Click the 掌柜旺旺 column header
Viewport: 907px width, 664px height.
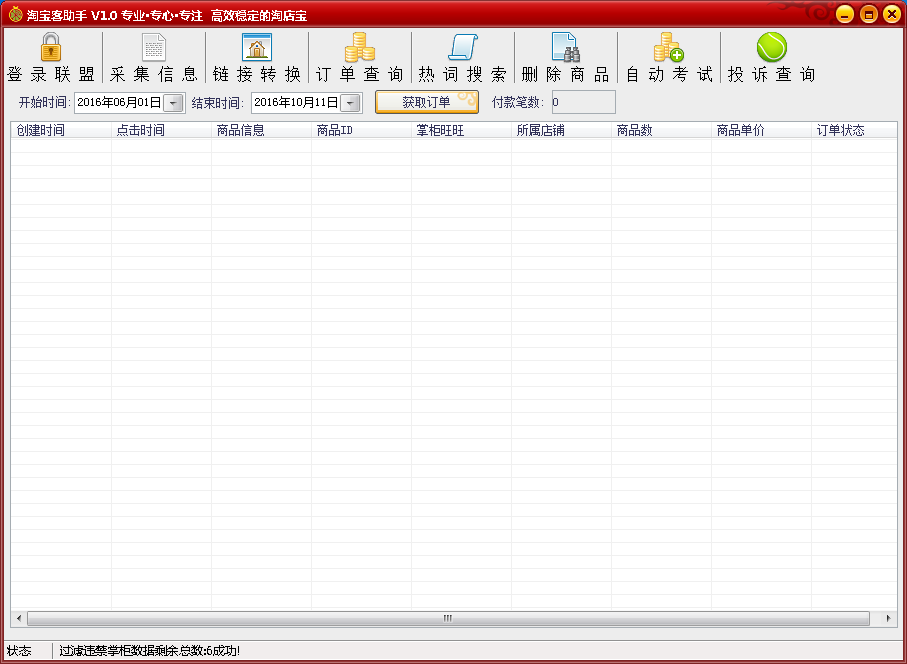click(x=461, y=131)
